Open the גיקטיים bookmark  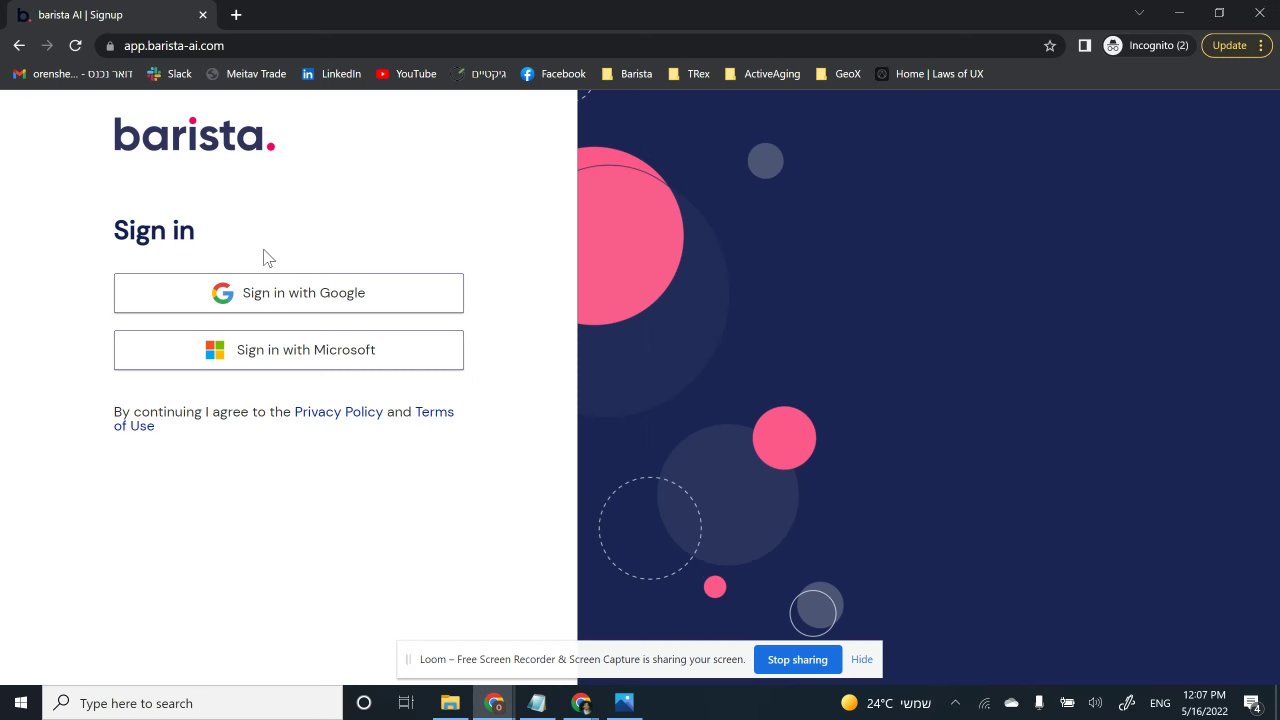[479, 74]
